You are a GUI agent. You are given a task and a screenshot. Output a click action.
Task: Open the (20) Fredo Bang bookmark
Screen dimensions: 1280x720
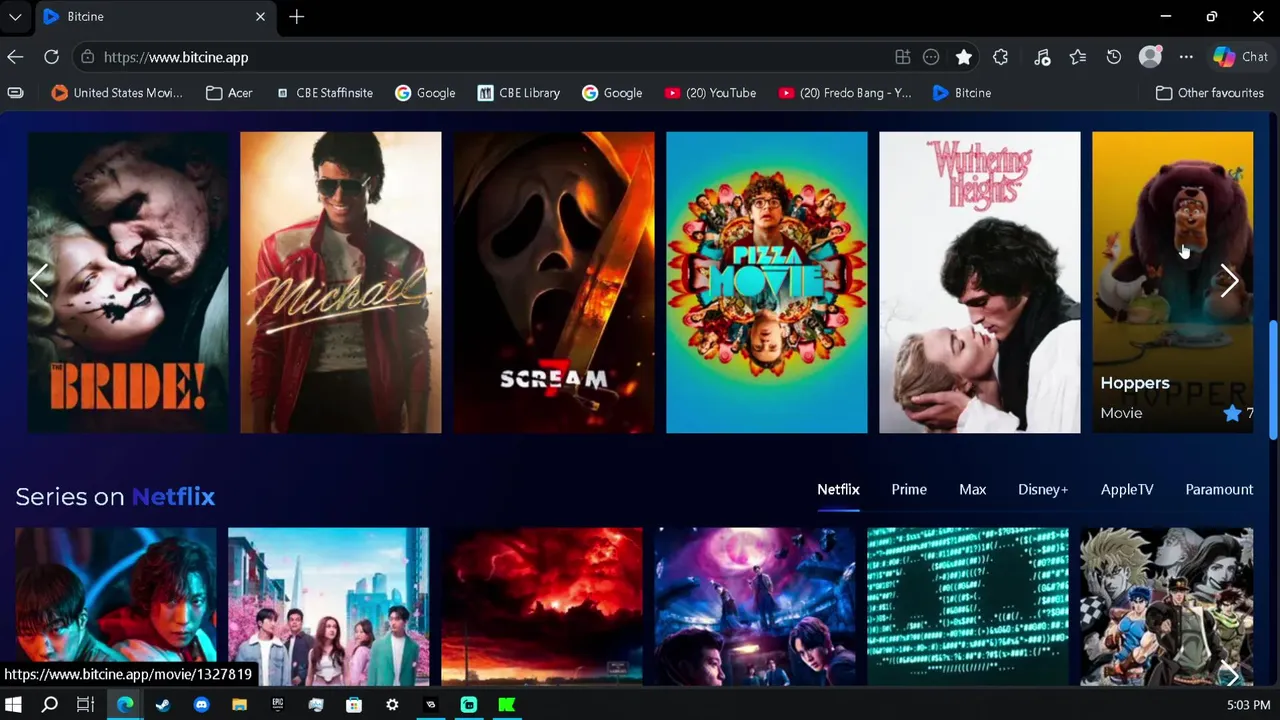pos(845,93)
